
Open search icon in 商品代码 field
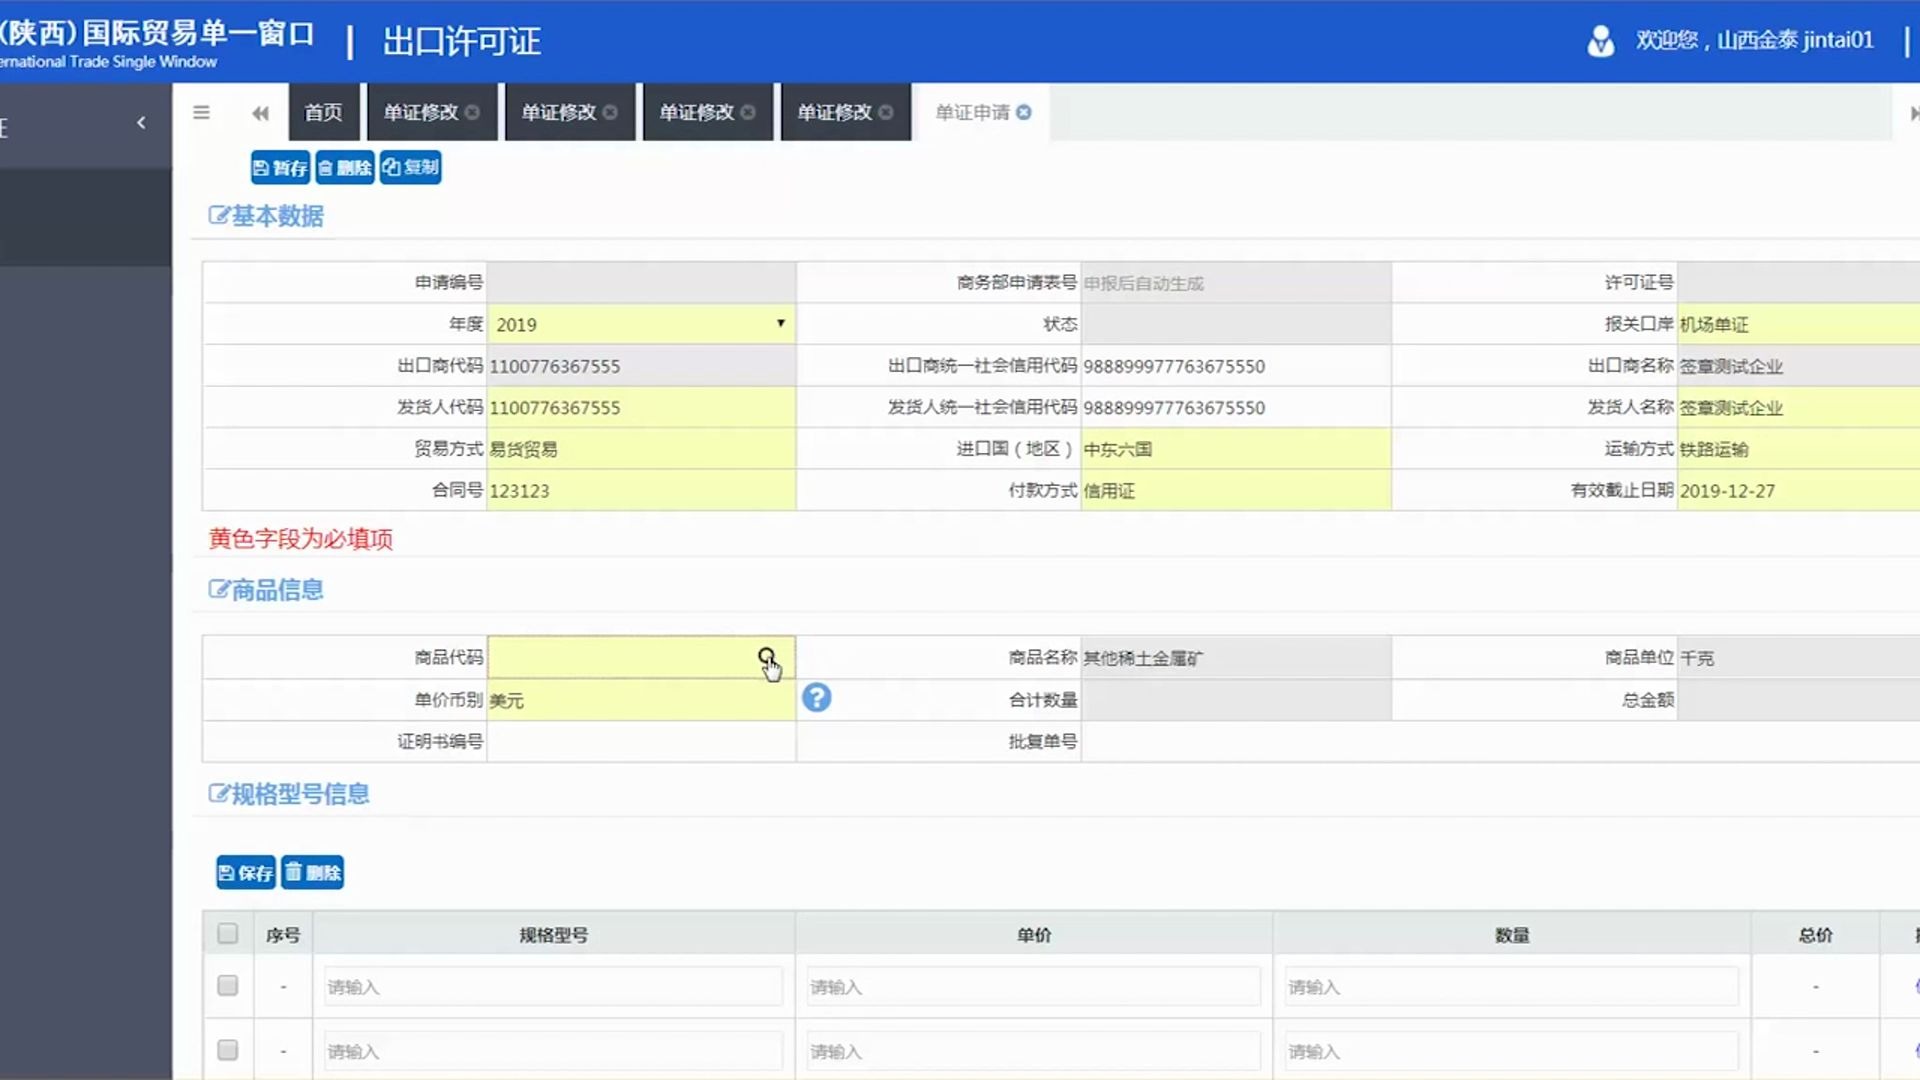767,657
